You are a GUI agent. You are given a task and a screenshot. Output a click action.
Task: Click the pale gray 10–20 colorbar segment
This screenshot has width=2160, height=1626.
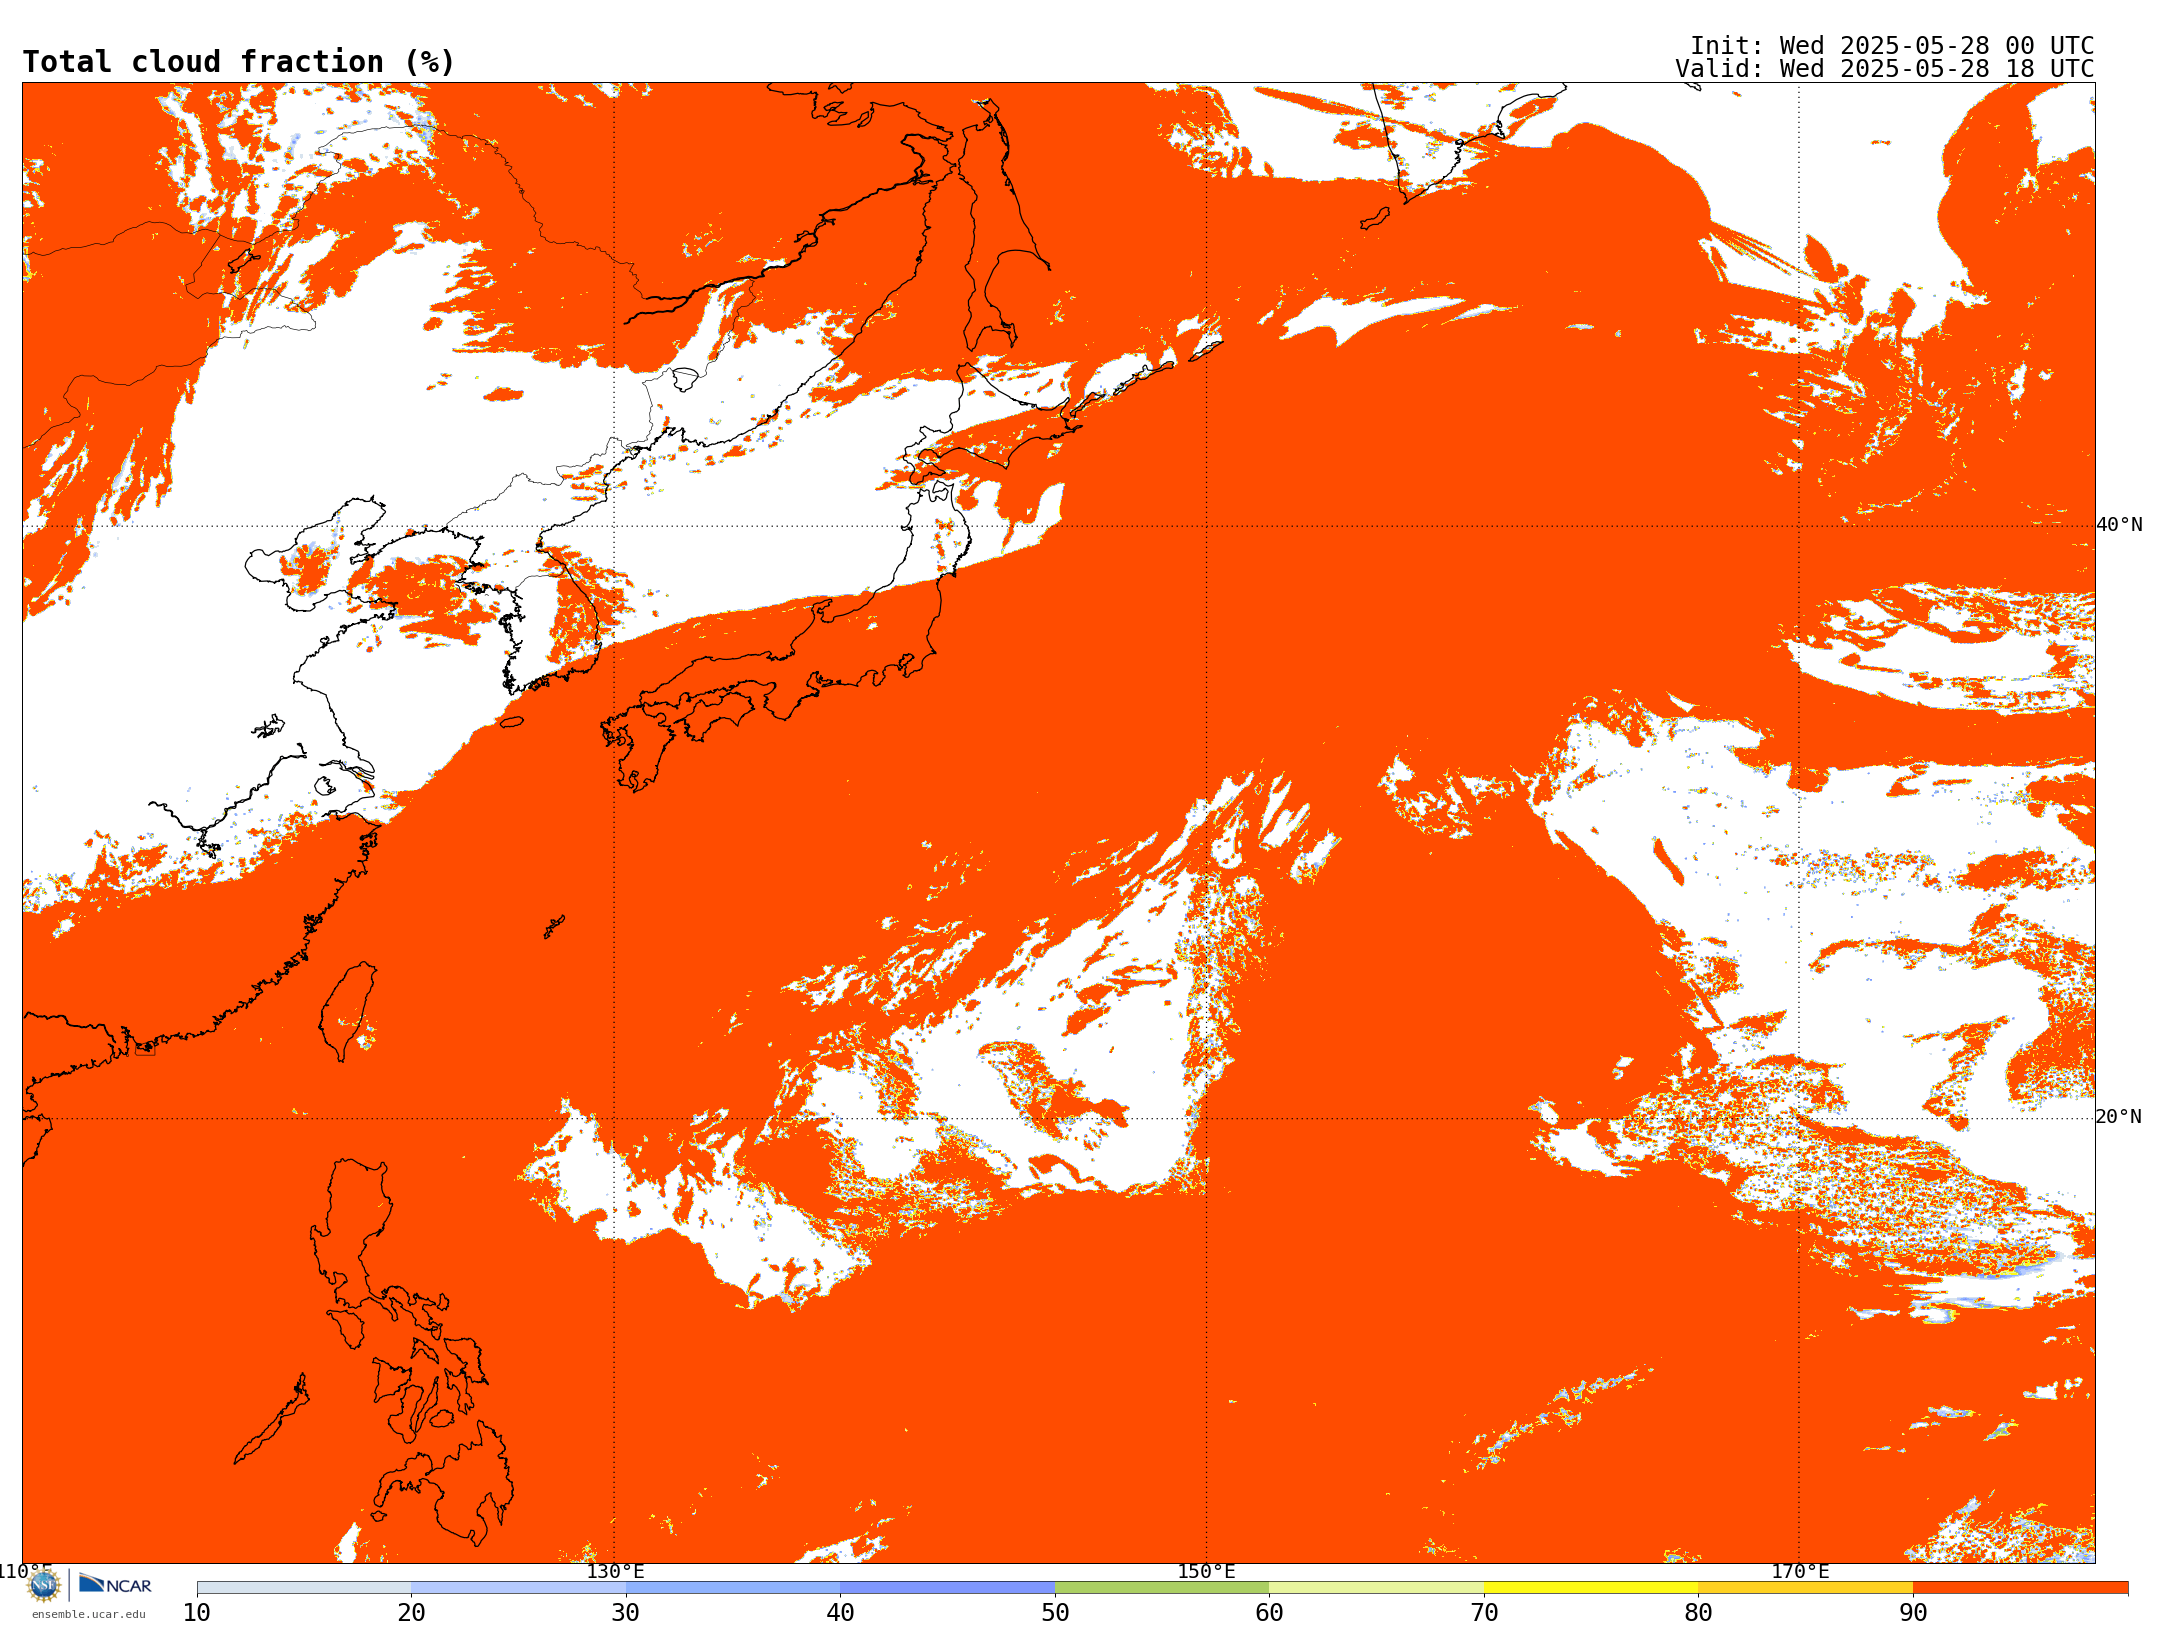pyautogui.click(x=304, y=1588)
